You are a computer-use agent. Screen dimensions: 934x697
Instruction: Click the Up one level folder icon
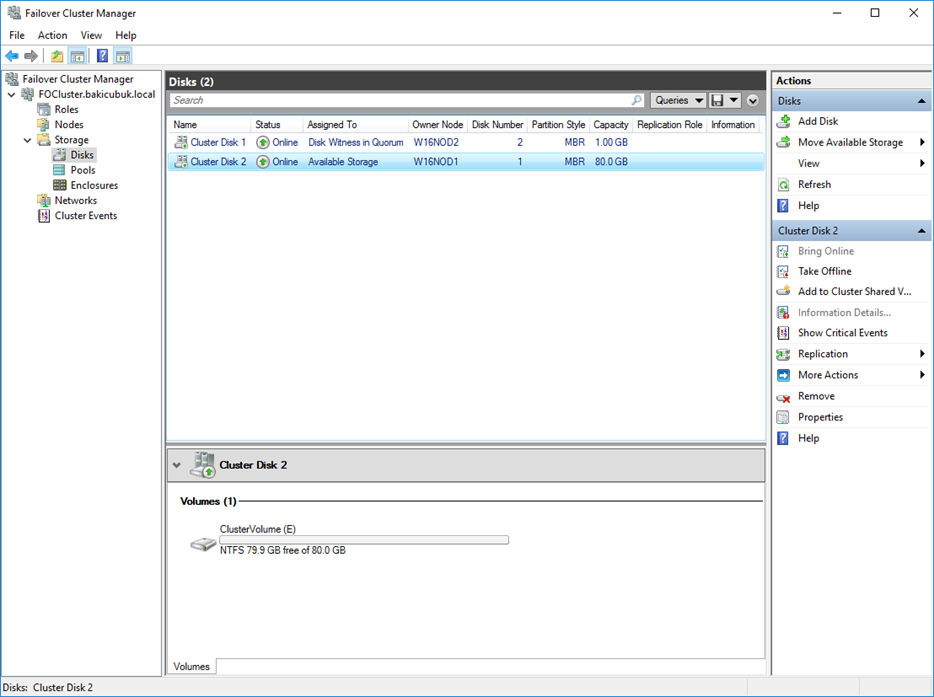click(57, 56)
